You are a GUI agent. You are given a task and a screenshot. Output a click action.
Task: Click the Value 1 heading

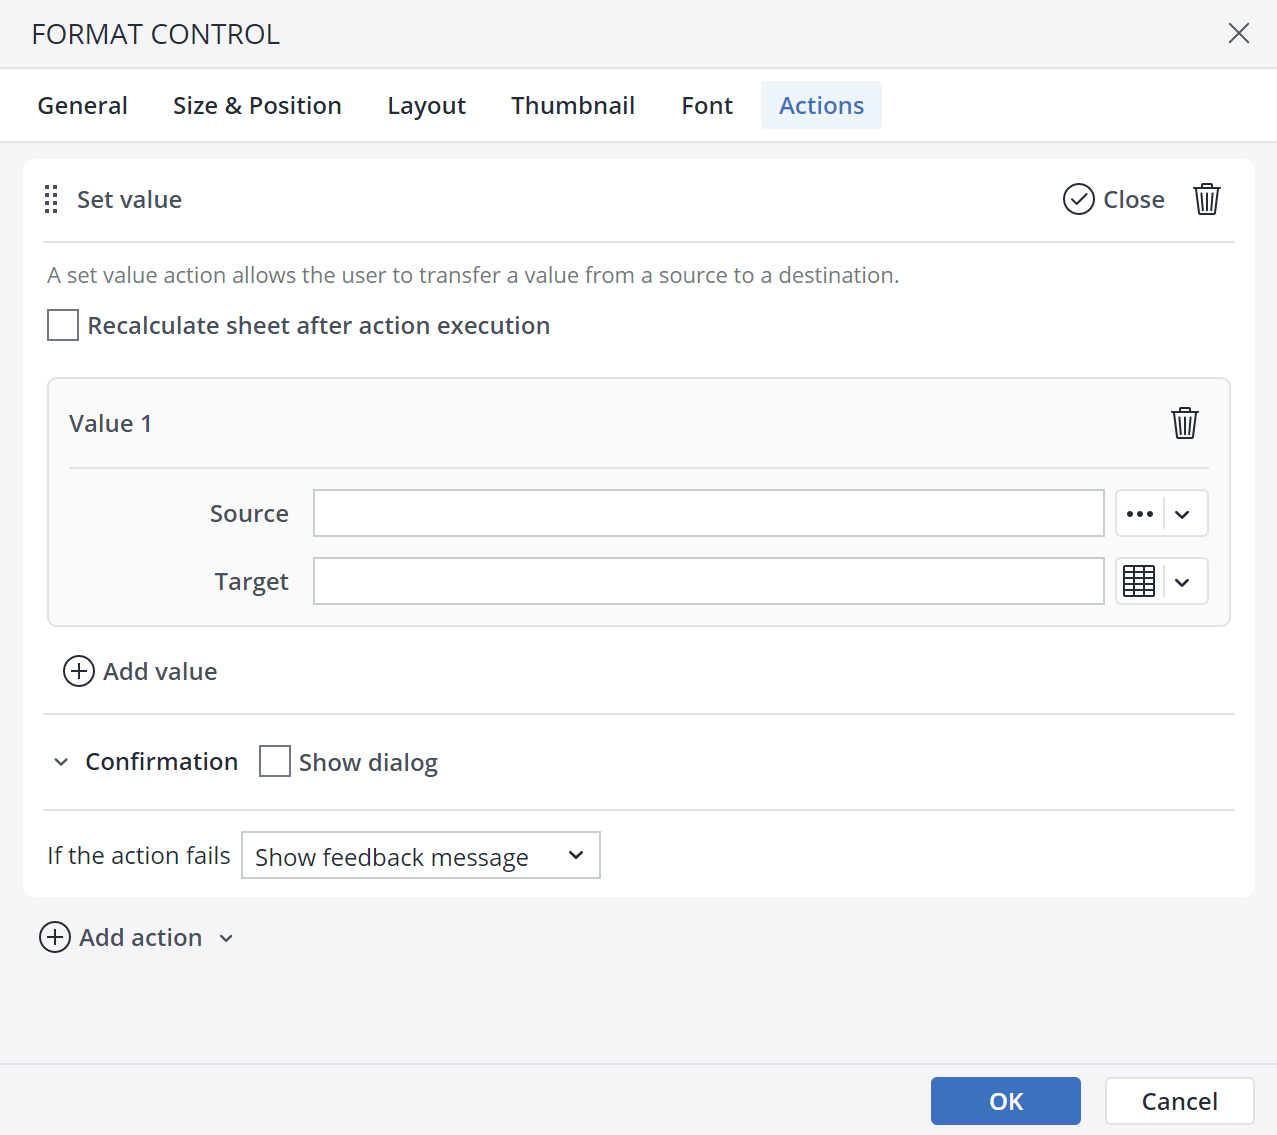tap(111, 423)
